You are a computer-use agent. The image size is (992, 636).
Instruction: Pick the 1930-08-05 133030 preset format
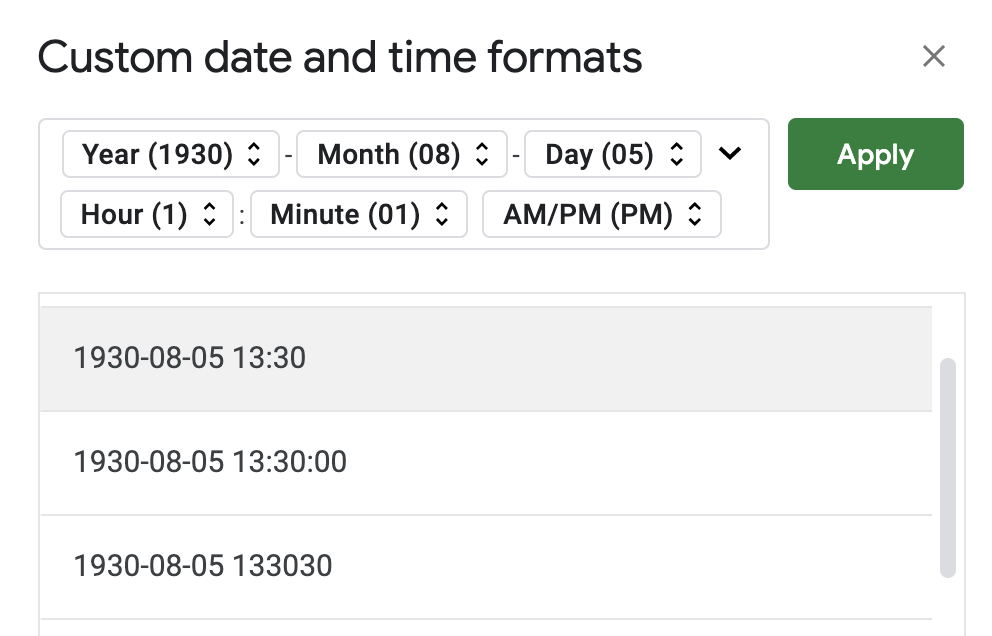pos(203,566)
